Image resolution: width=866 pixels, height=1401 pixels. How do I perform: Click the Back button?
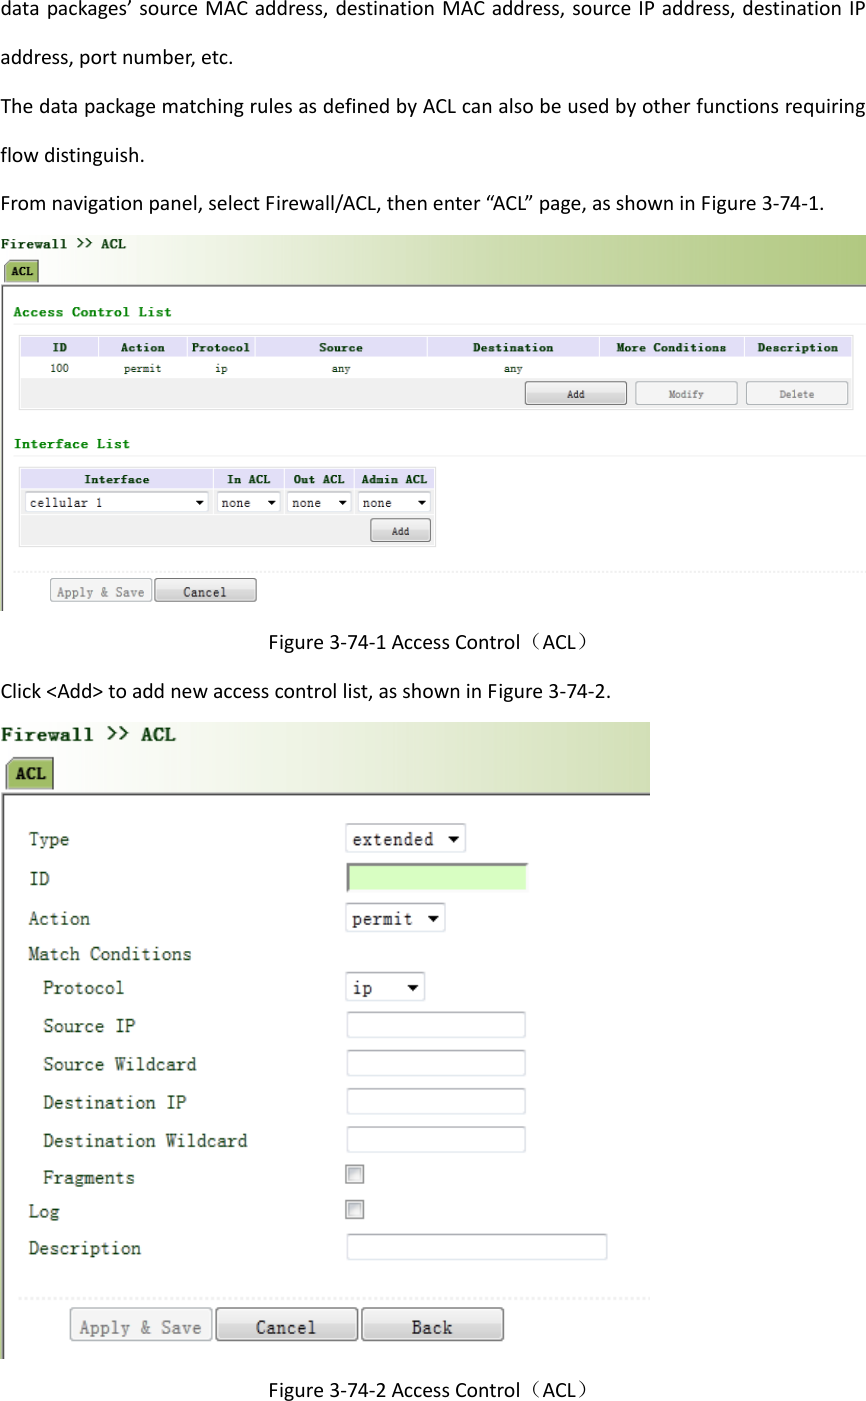pos(432,1324)
